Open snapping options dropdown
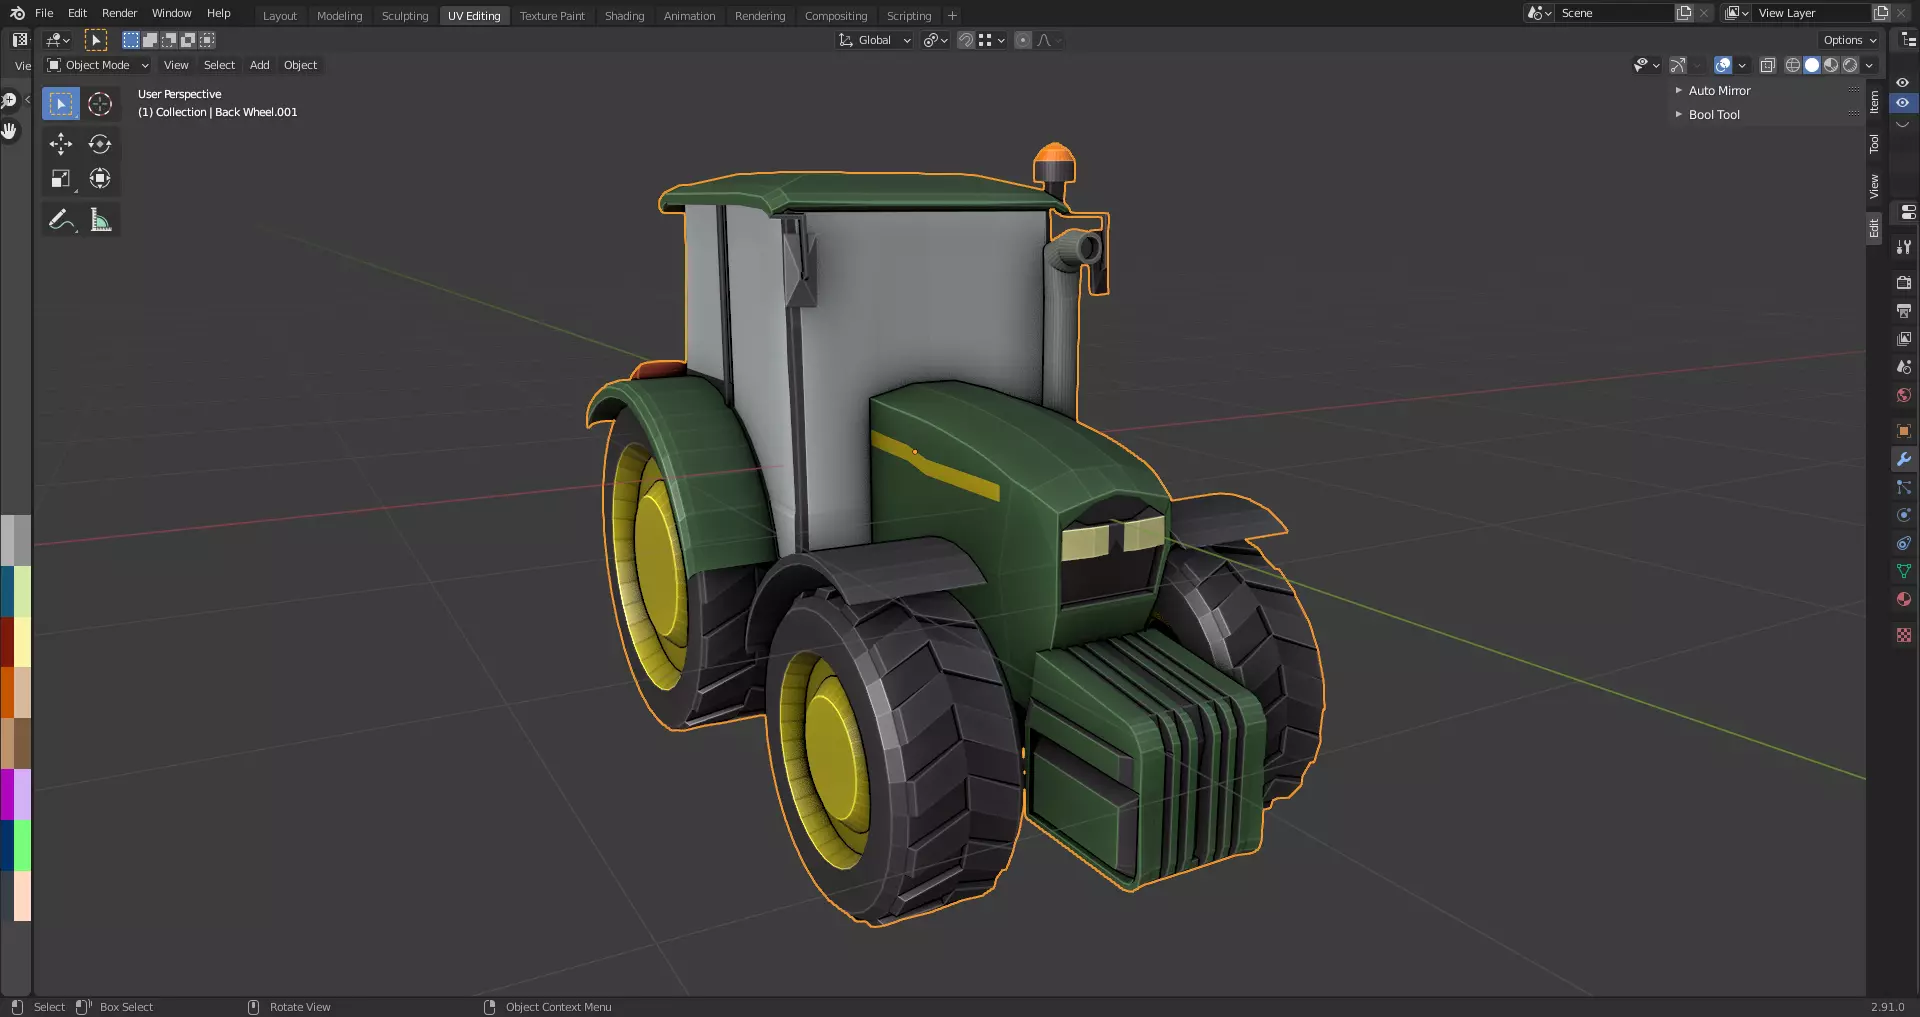1920x1017 pixels. (x=992, y=40)
